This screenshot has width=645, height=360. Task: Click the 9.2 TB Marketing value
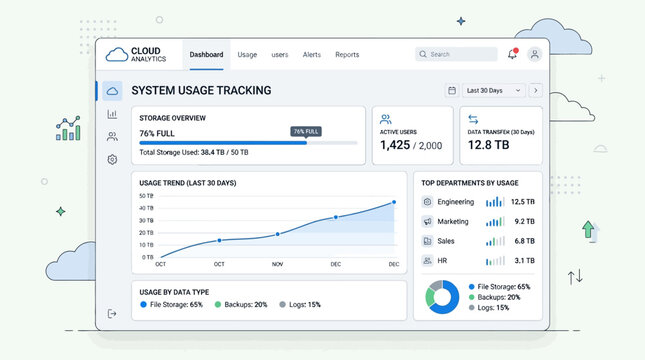click(x=524, y=221)
